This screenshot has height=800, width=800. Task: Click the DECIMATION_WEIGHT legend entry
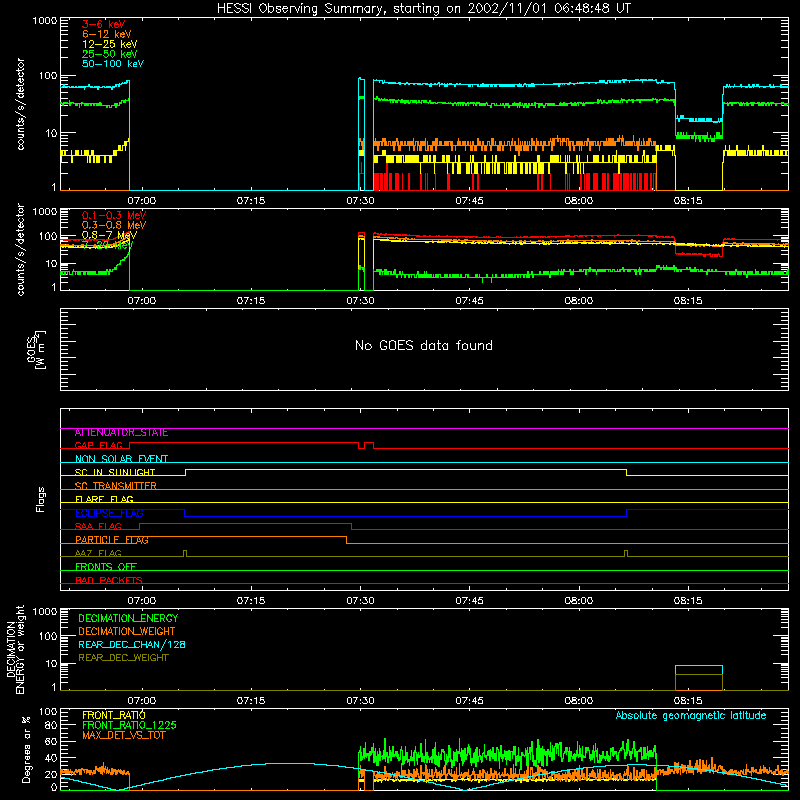pyautogui.click(x=127, y=632)
